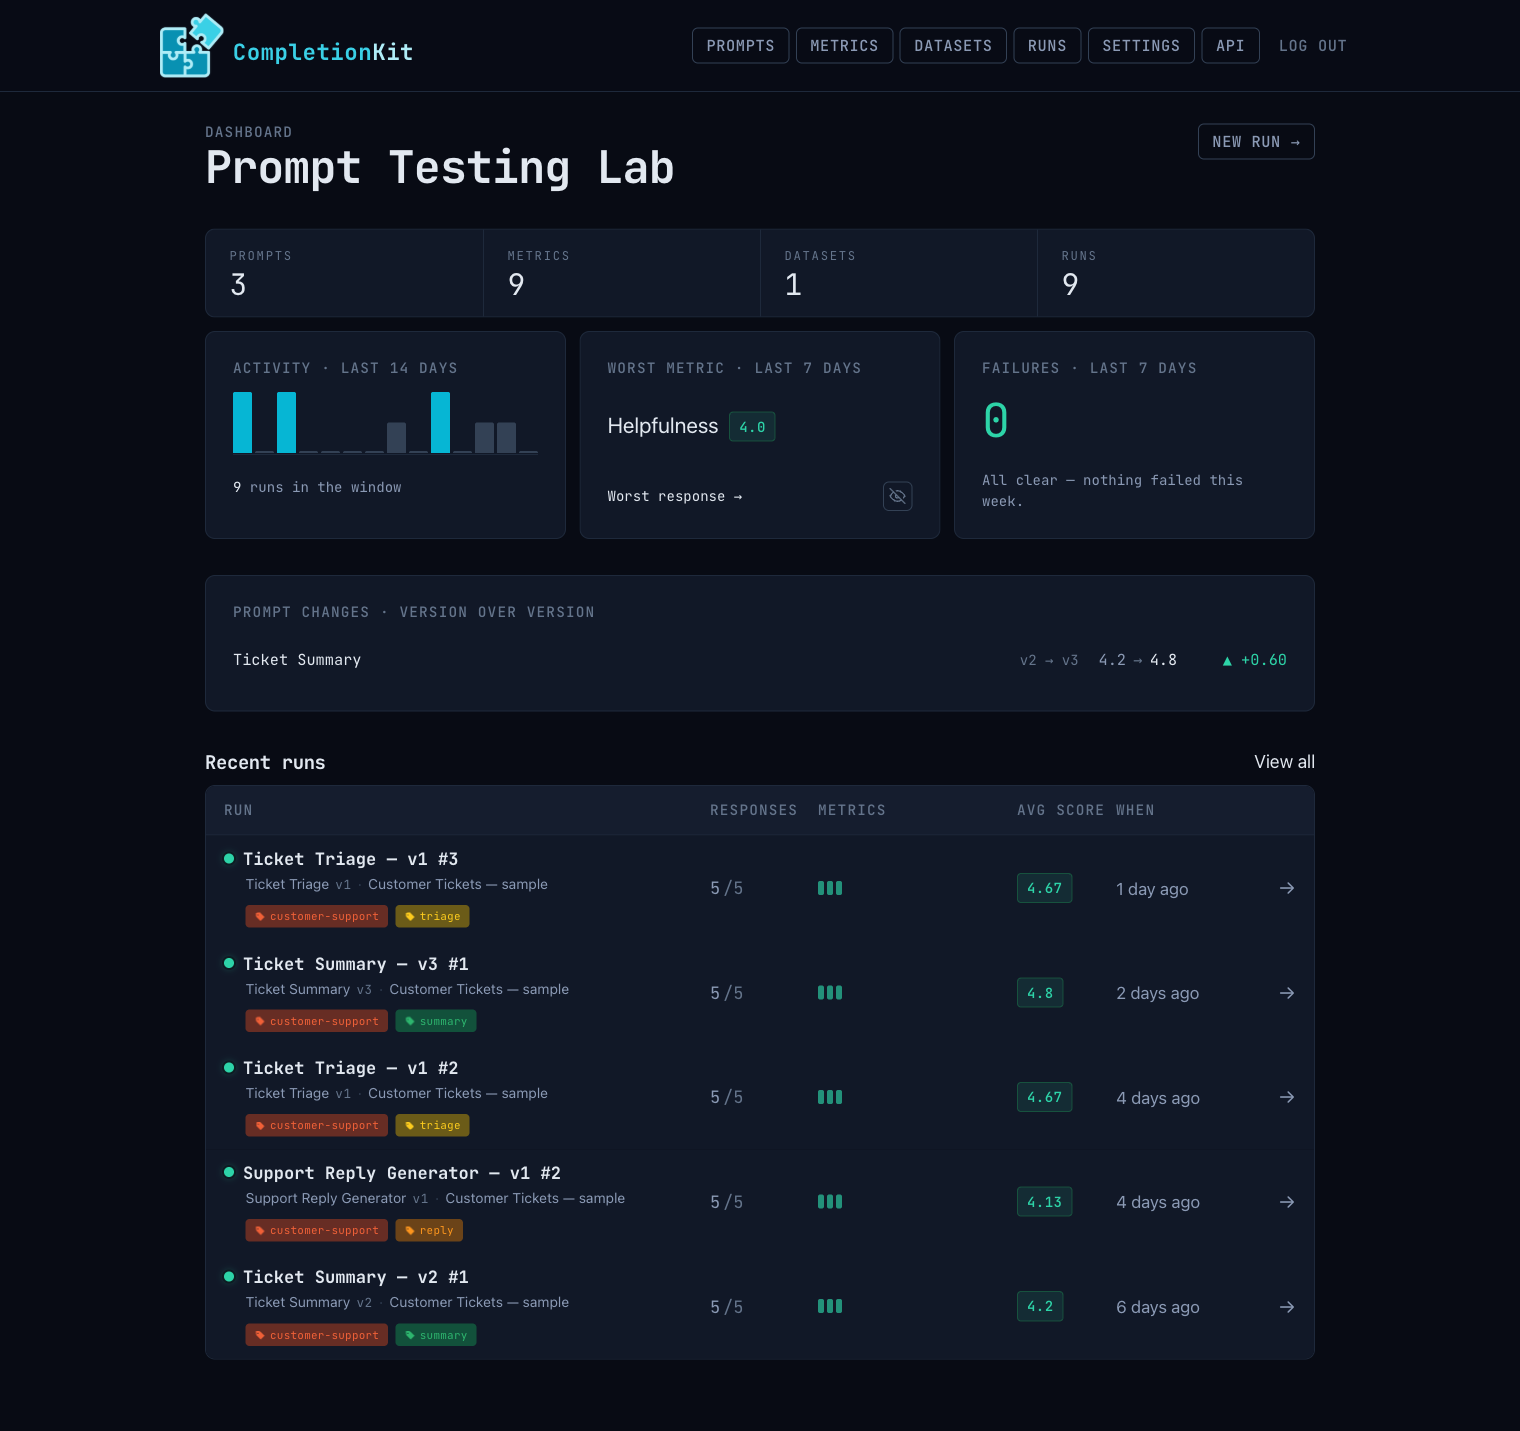Click metrics bars icon in Ticket Summary v3 row
Viewport: 1520px width, 1431px height.
click(830, 993)
